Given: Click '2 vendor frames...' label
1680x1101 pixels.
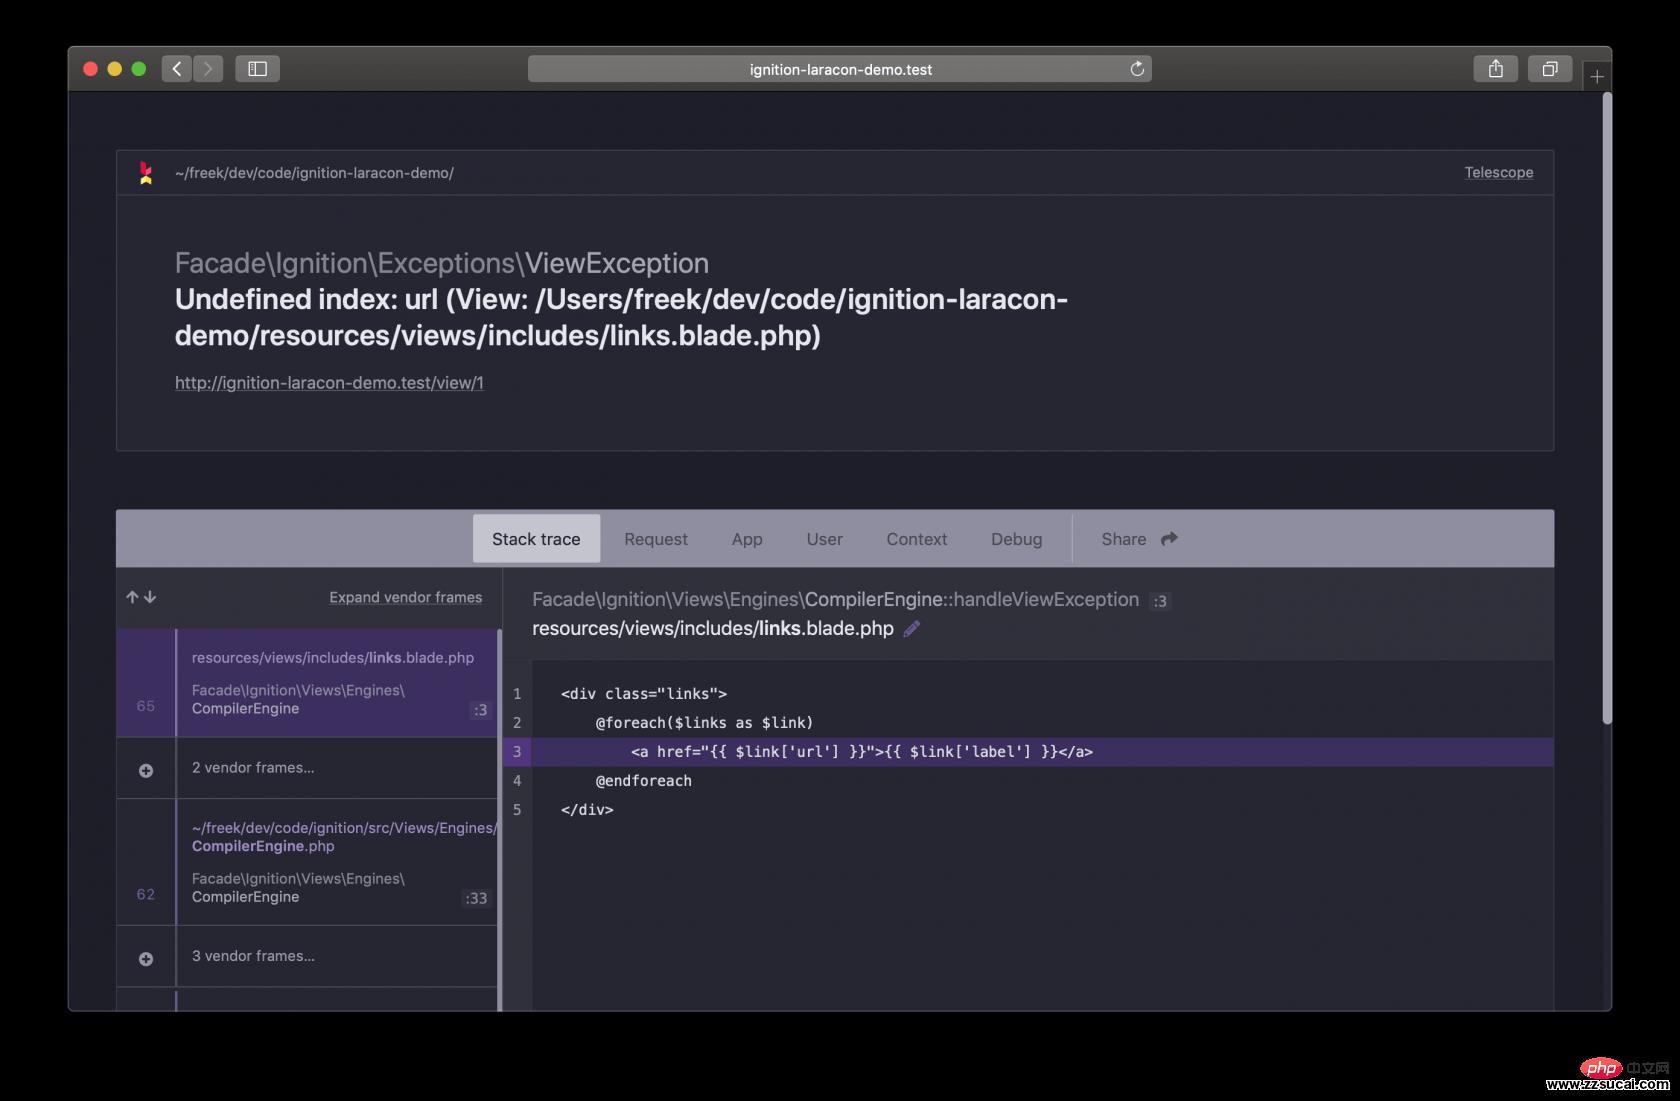Looking at the screenshot, I should tap(253, 768).
